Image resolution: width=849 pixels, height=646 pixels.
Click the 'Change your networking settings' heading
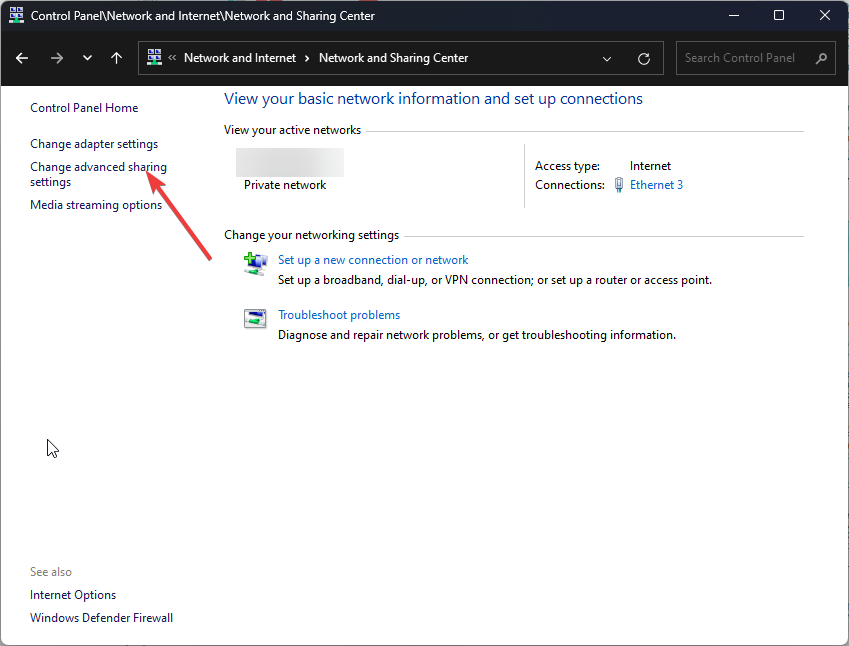point(311,235)
